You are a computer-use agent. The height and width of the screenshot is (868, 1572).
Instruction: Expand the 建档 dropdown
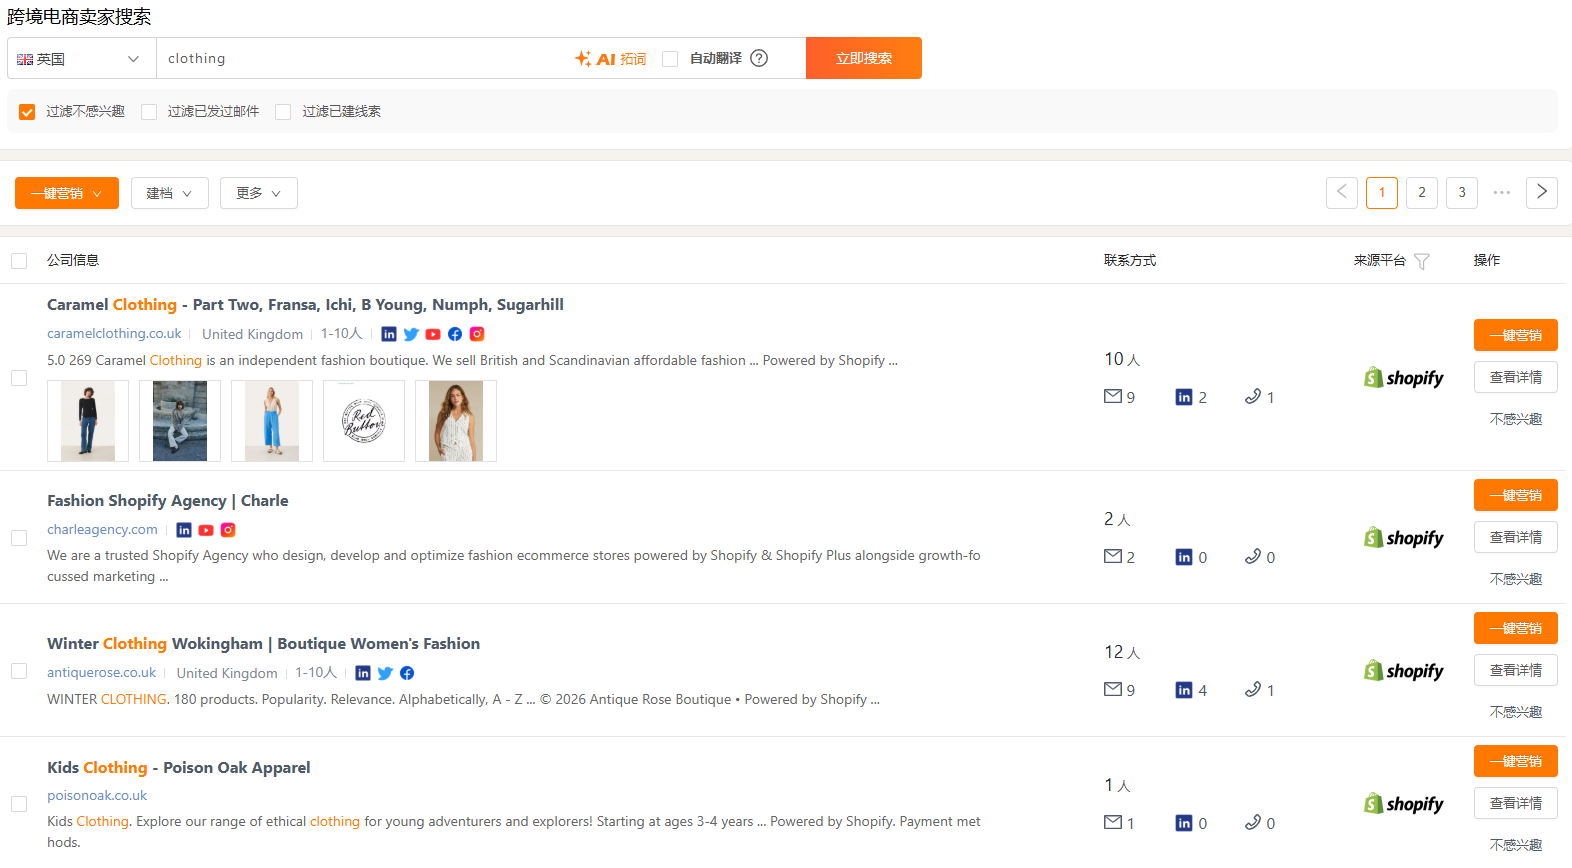tap(170, 193)
